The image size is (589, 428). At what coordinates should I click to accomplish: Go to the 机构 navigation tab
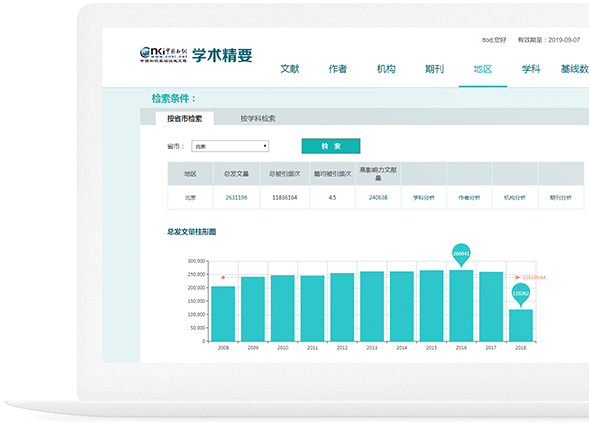tap(386, 69)
